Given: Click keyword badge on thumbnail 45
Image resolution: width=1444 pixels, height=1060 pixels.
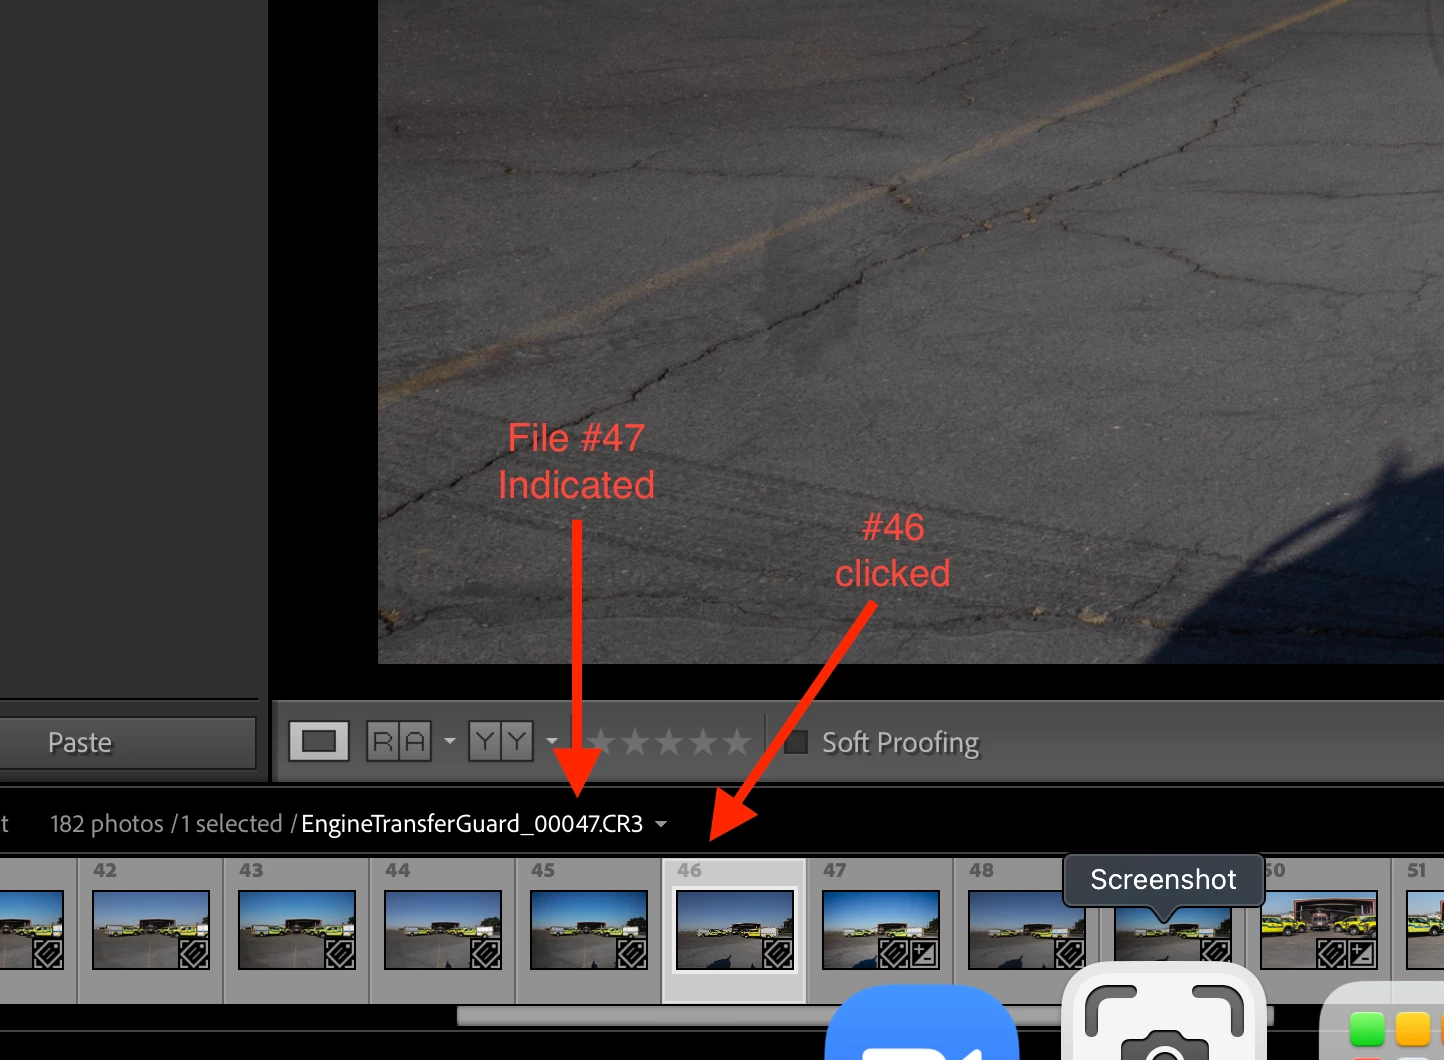Looking at the screenshot, I should [632, 954].
